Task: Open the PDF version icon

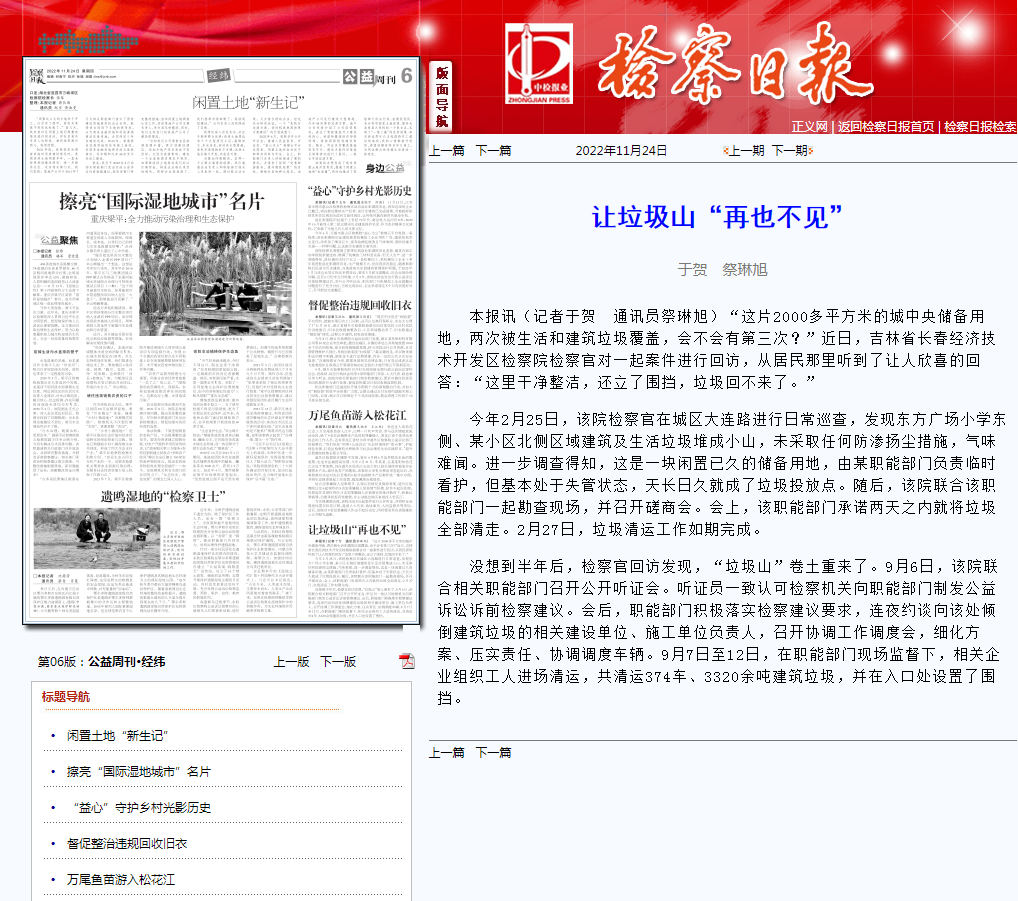Action: point(406,661)
